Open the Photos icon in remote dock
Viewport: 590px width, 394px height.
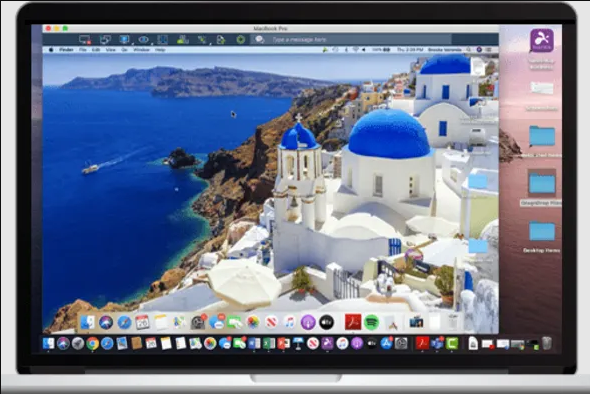click(253, 323)
